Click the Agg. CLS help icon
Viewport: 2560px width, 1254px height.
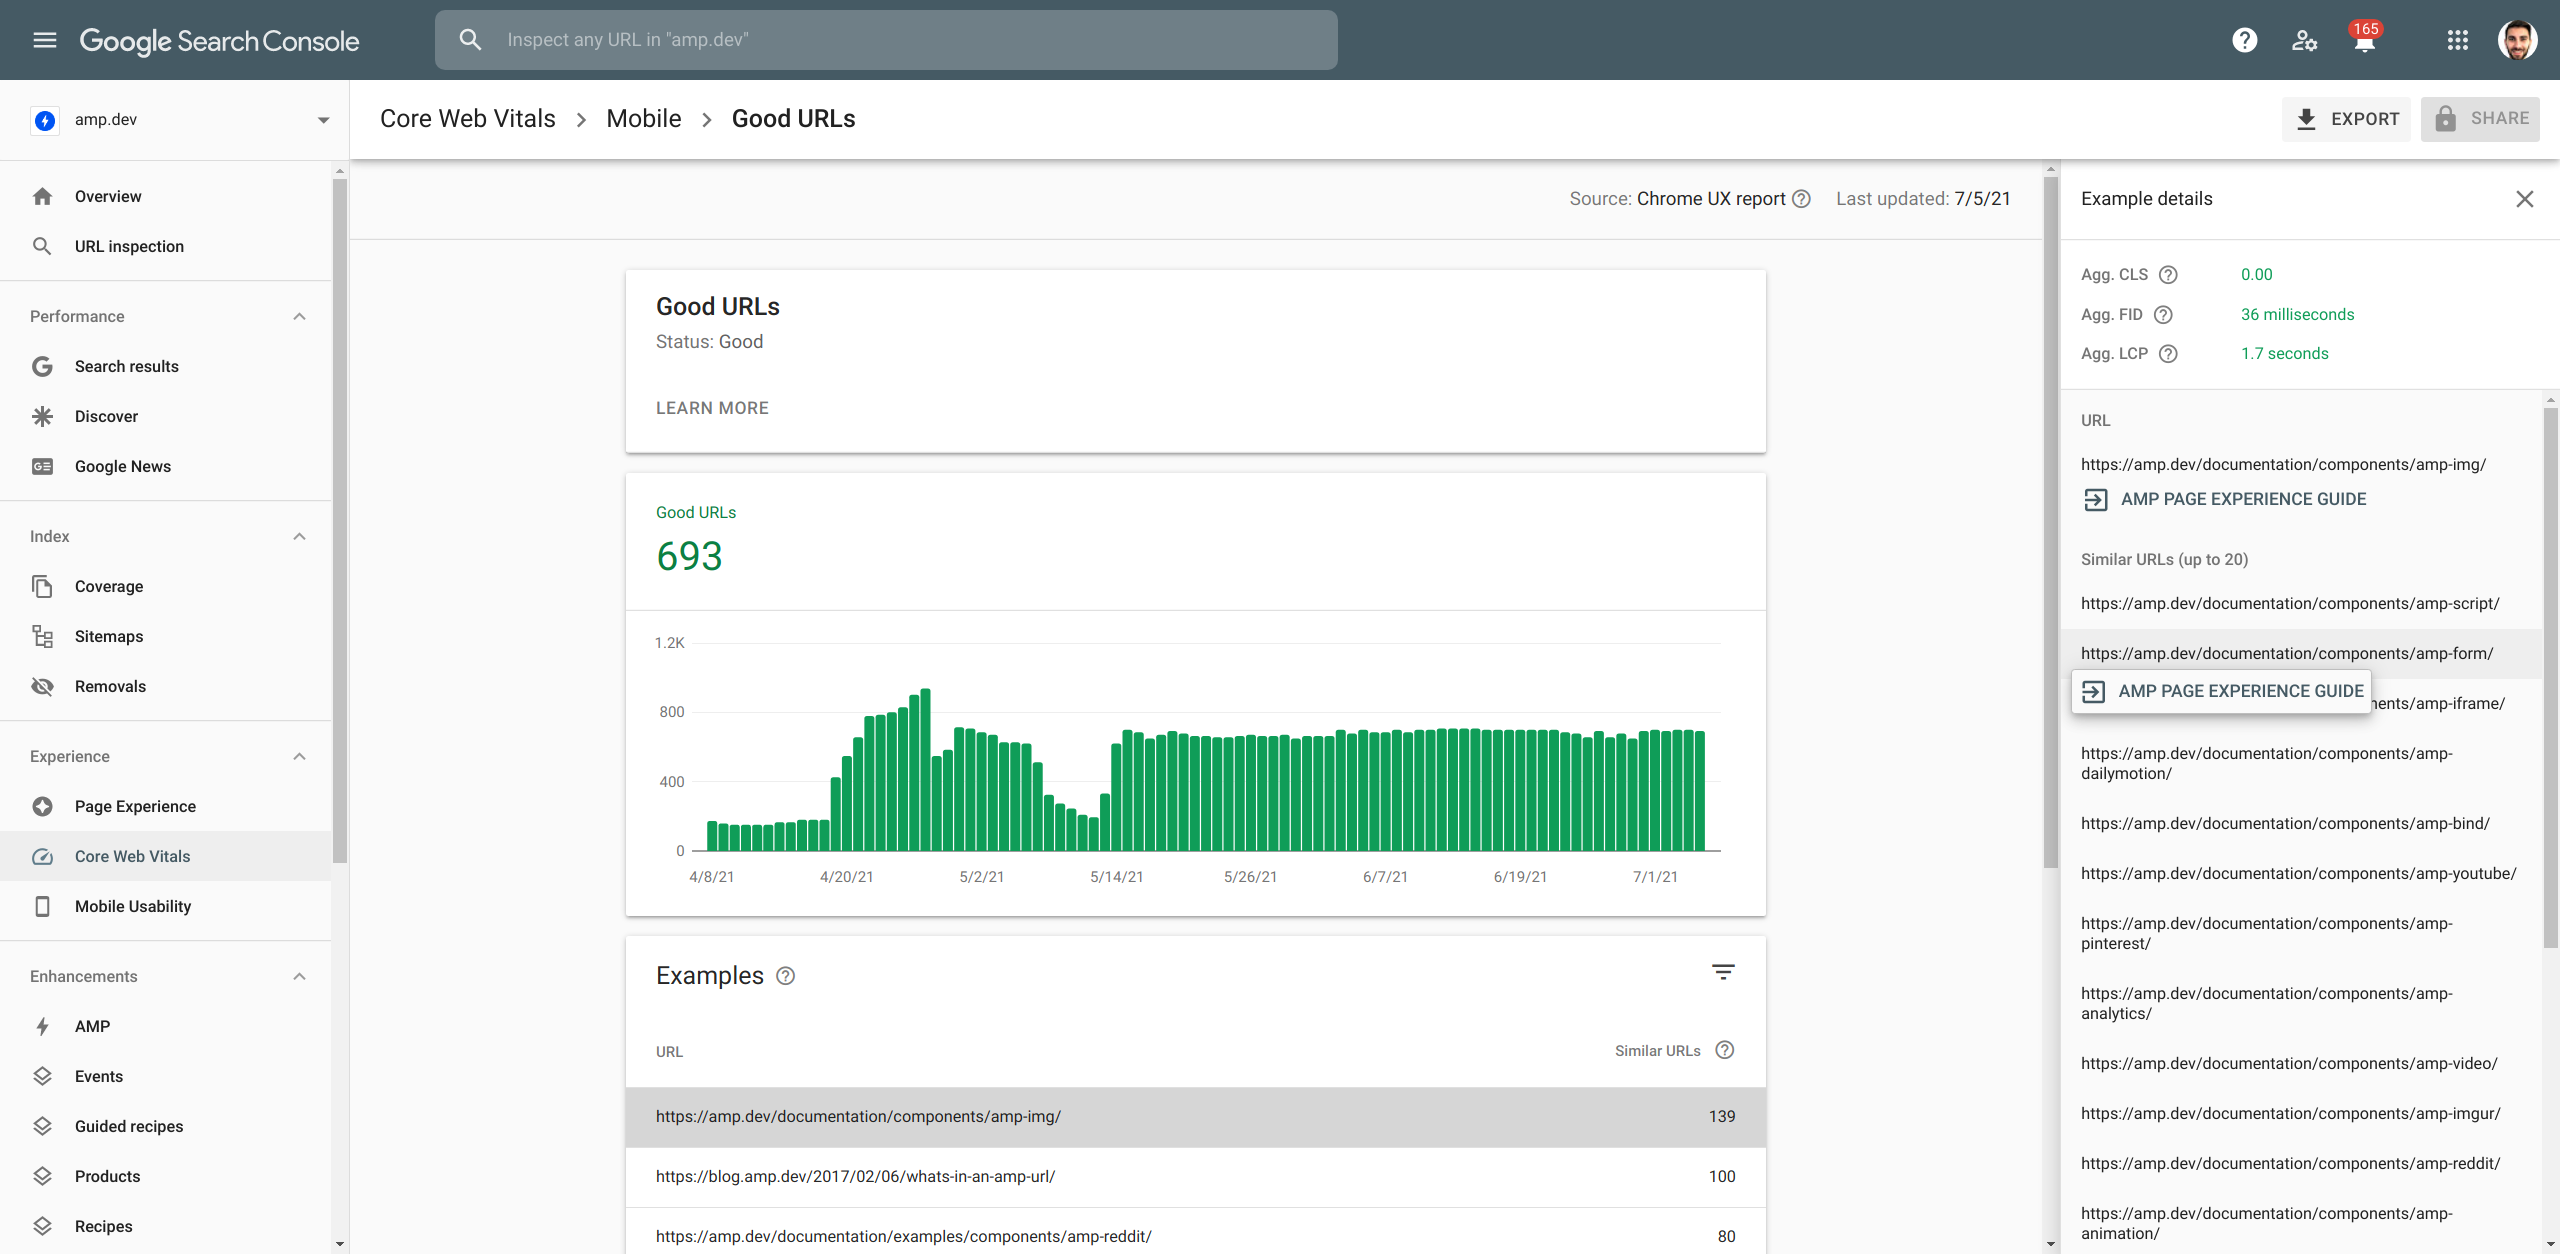(2168, 275)
